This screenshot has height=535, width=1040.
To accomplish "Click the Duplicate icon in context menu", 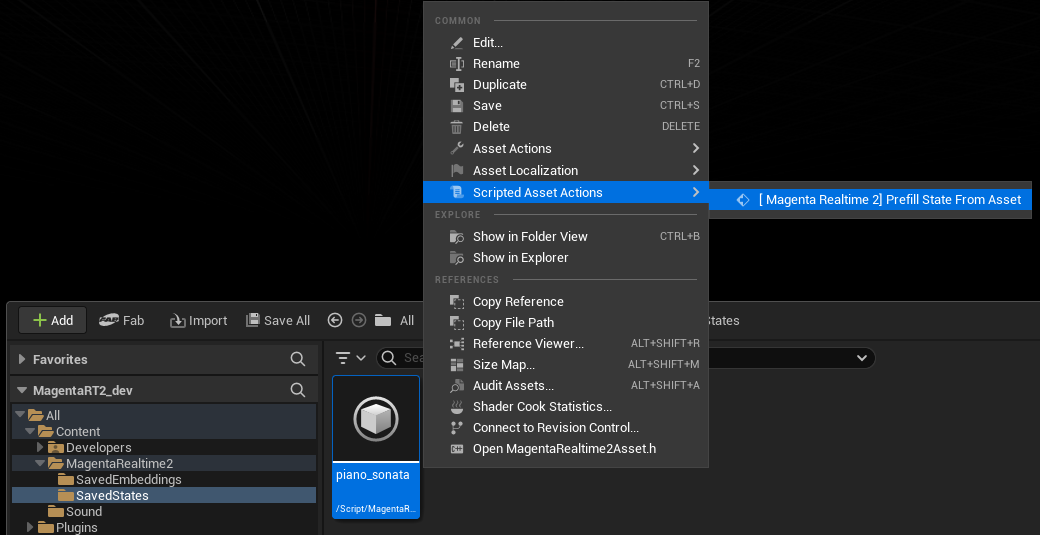I will tap(456, 85).
